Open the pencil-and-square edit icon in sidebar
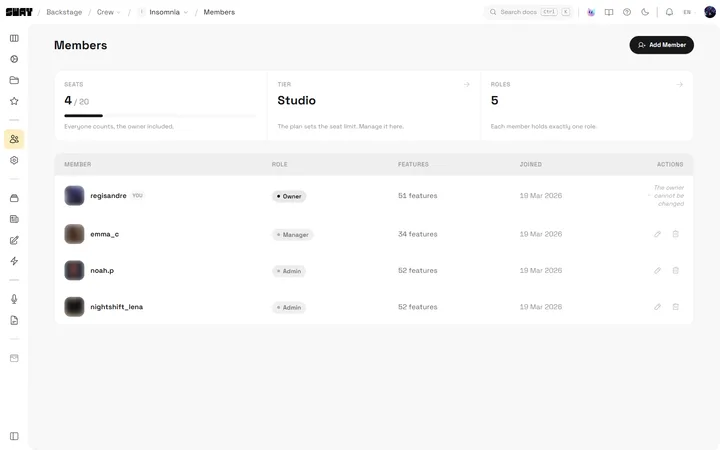Image resolution: width=720 pixels, height=450 pixels. coord(14,240)
